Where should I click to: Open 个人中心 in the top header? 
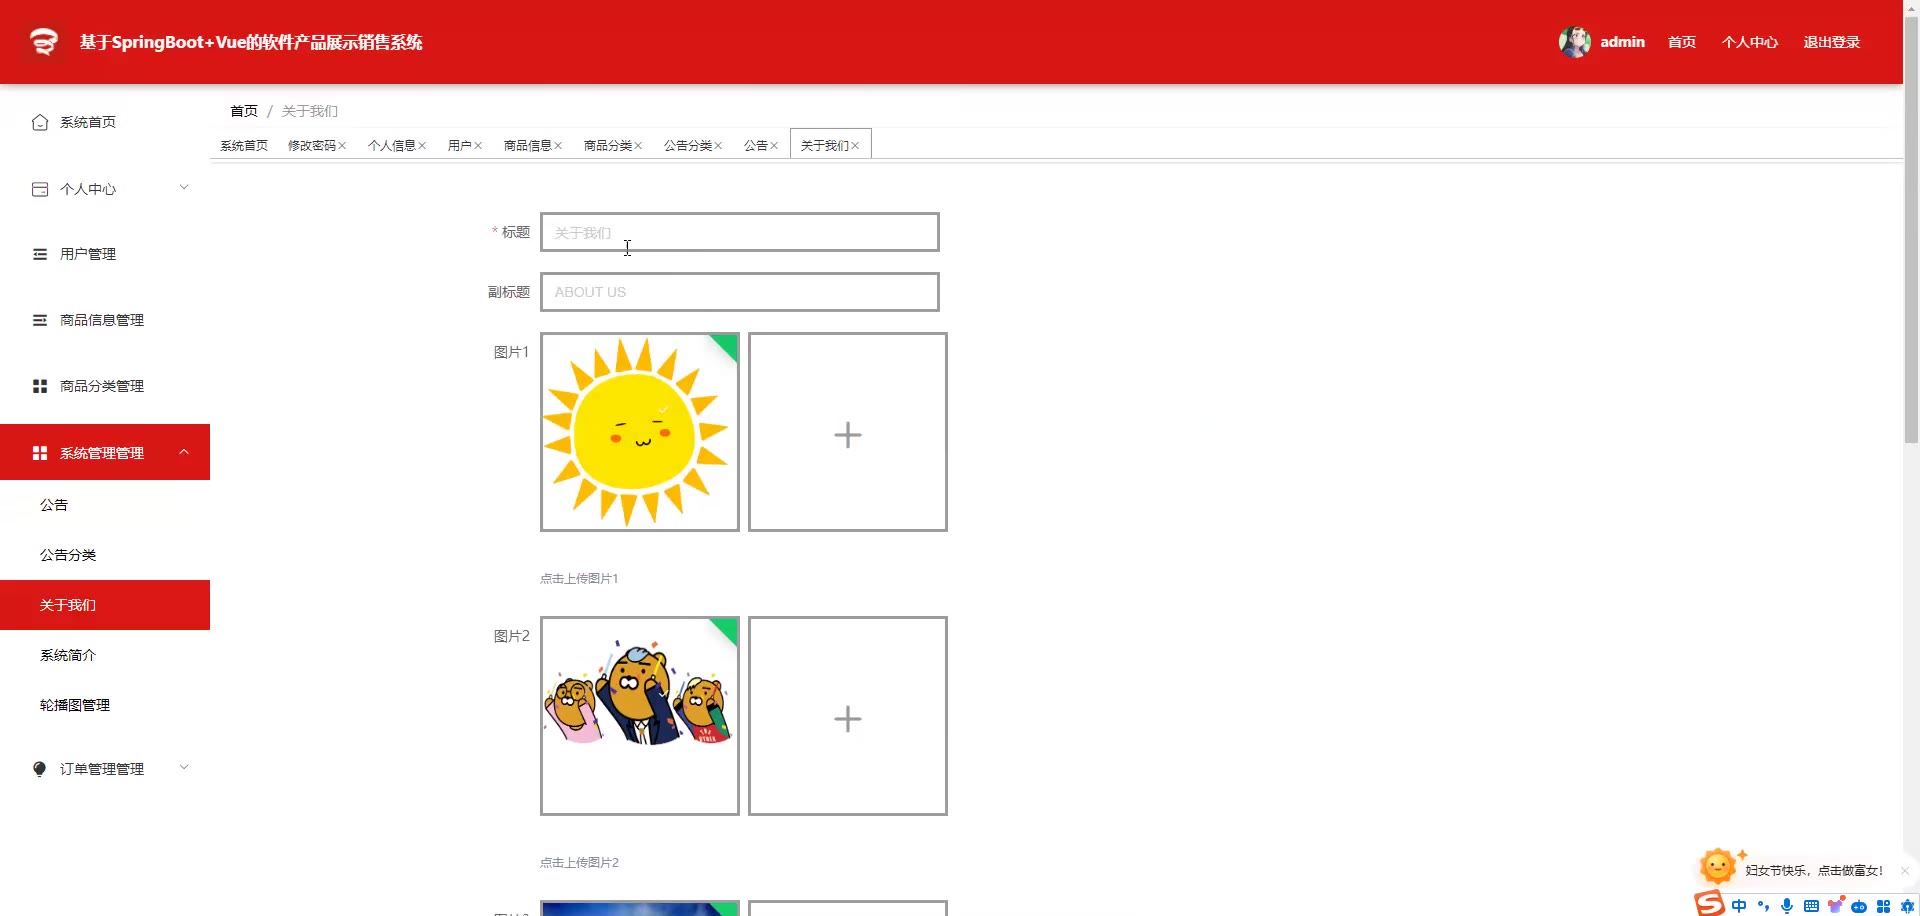tap(1750, 42)
